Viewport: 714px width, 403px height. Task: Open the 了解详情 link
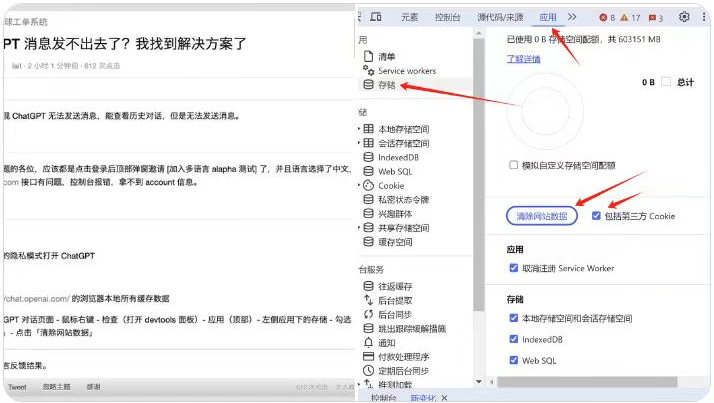tap(523, 59)
